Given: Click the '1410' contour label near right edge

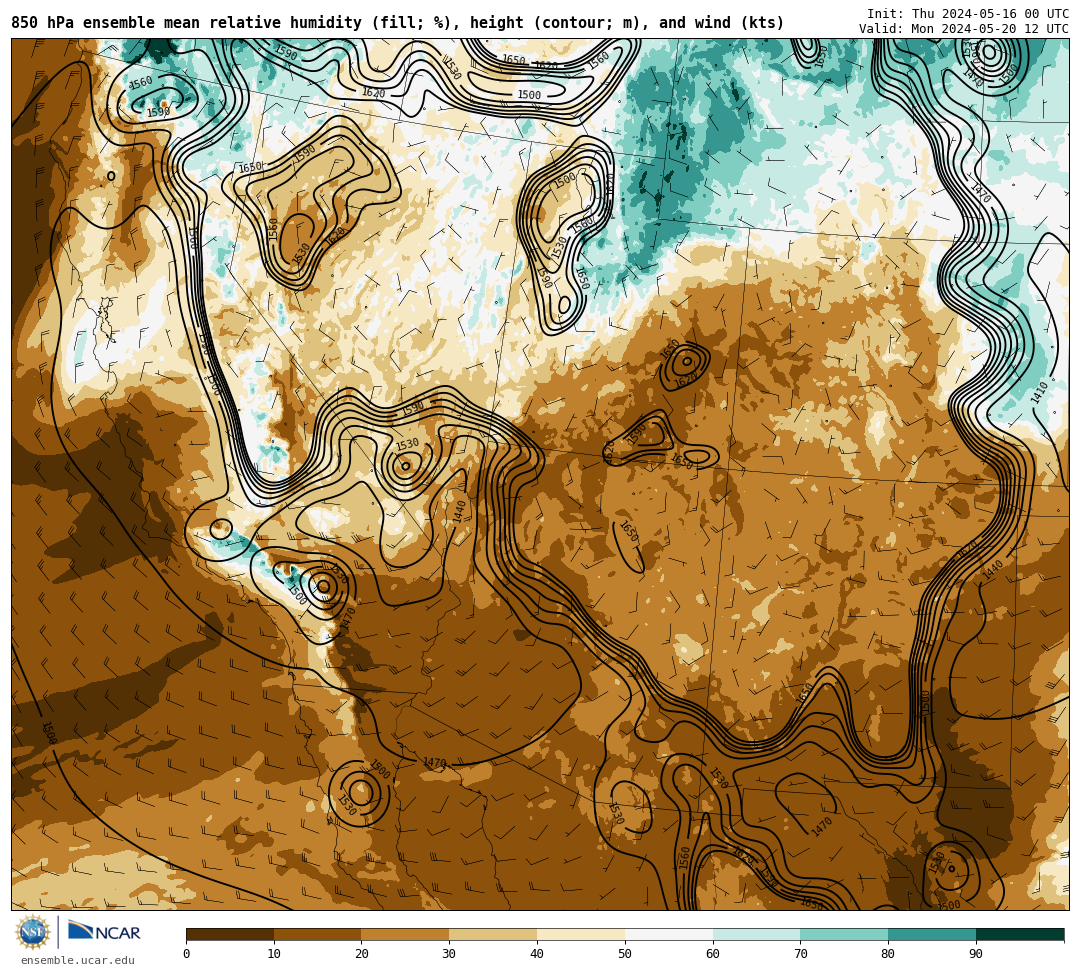Looking at the screenshot, I should (x=1039, y=393).
